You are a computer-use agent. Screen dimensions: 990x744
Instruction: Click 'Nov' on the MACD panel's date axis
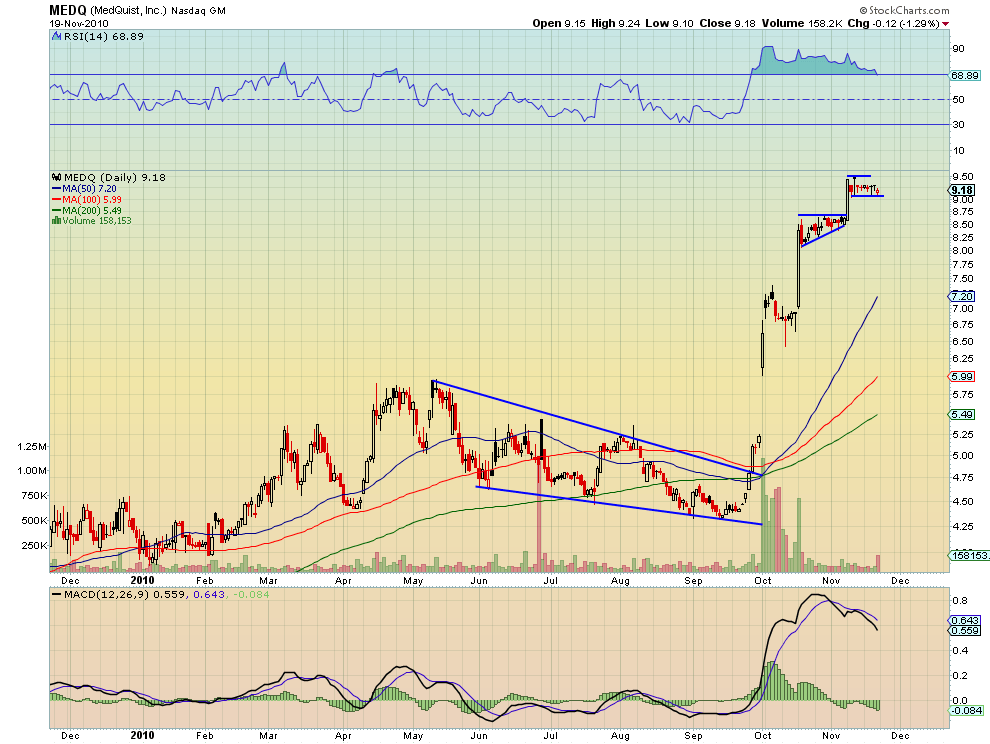(831, 736)
